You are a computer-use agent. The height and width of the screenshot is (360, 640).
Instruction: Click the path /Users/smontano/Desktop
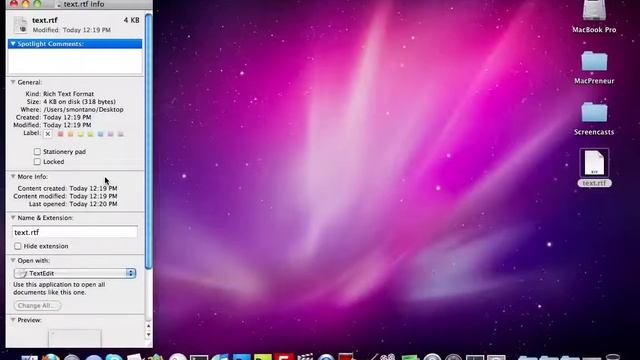point(83,109)
